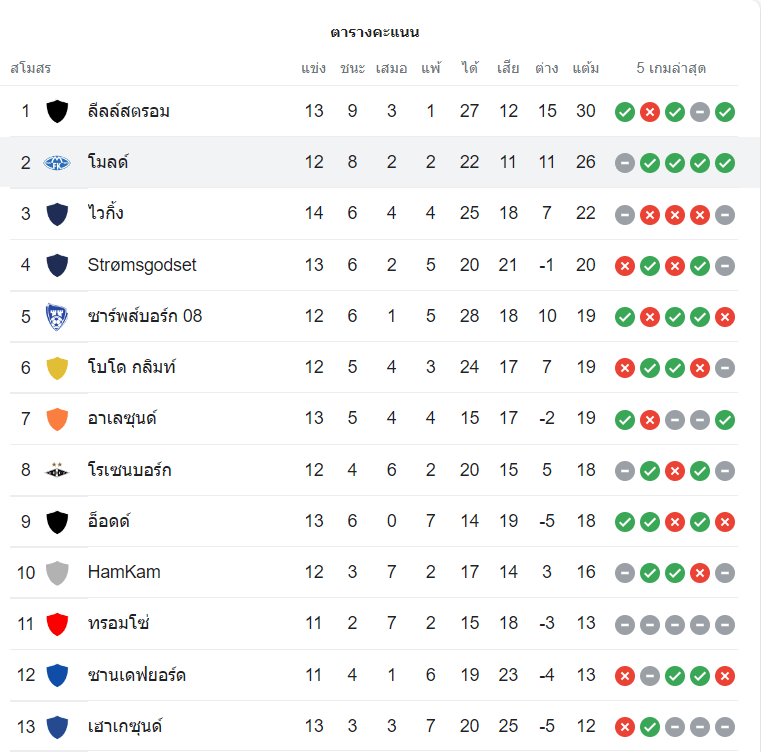Click the โรเซนบอร์ก club crest icon

(57, 470)
